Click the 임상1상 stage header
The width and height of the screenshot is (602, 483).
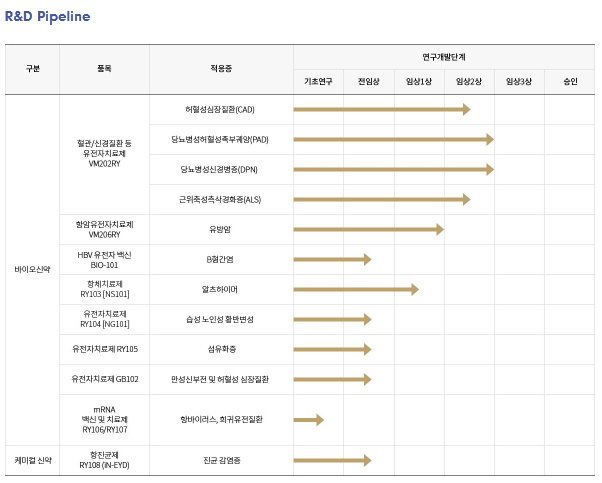coord(419,81)
